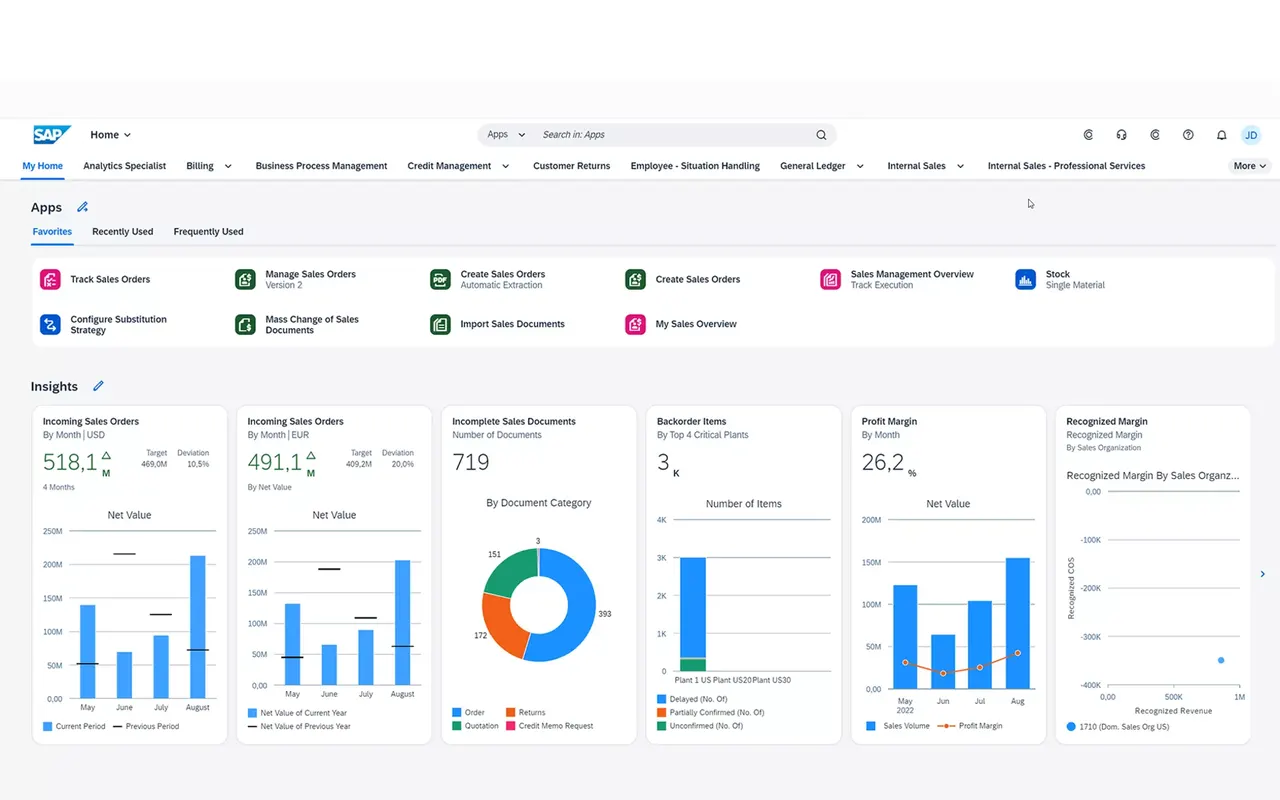Open the Incomplete Sales Documents card title
The height and width of the screenshot is (800, 1280).
[x=514, y=422]
